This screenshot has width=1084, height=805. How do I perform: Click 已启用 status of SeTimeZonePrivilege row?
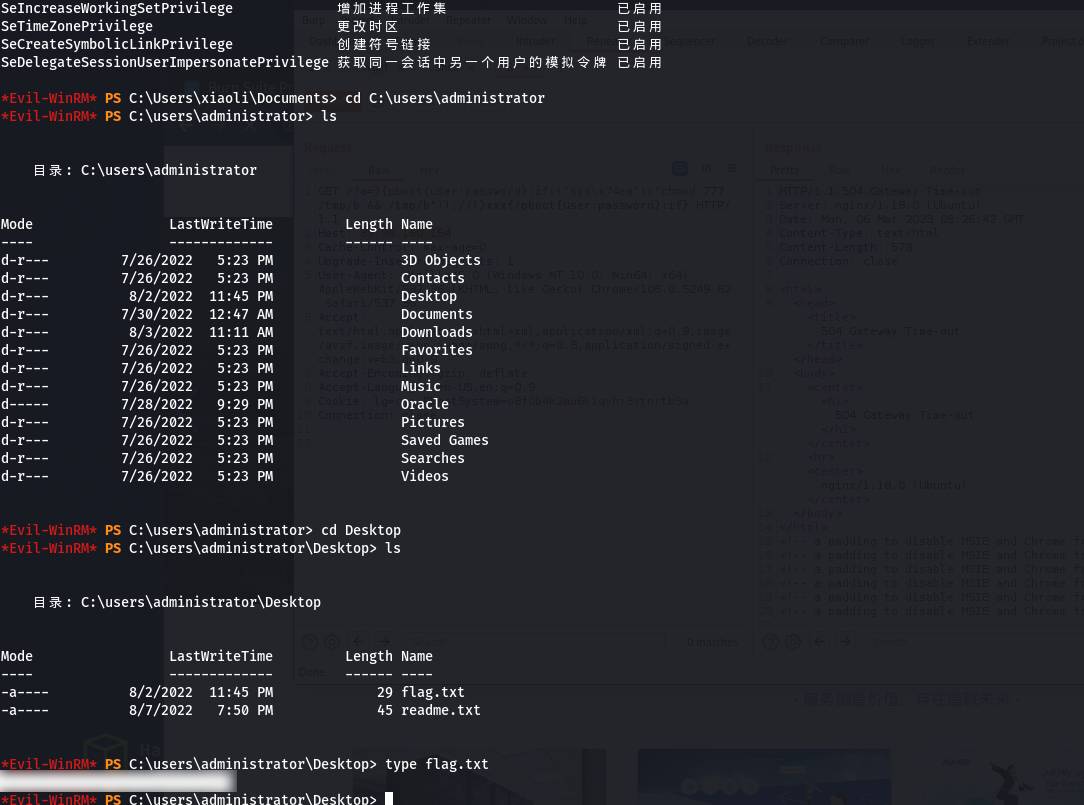pyautogui.click(x=639, y=26)
